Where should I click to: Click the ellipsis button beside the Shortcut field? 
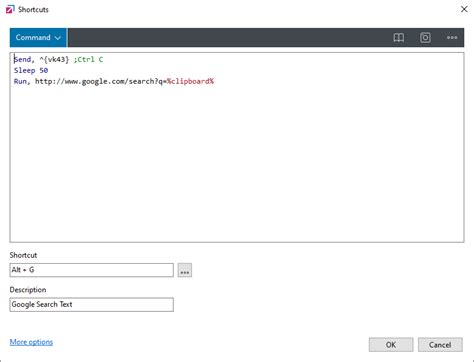tap(185, 270)
